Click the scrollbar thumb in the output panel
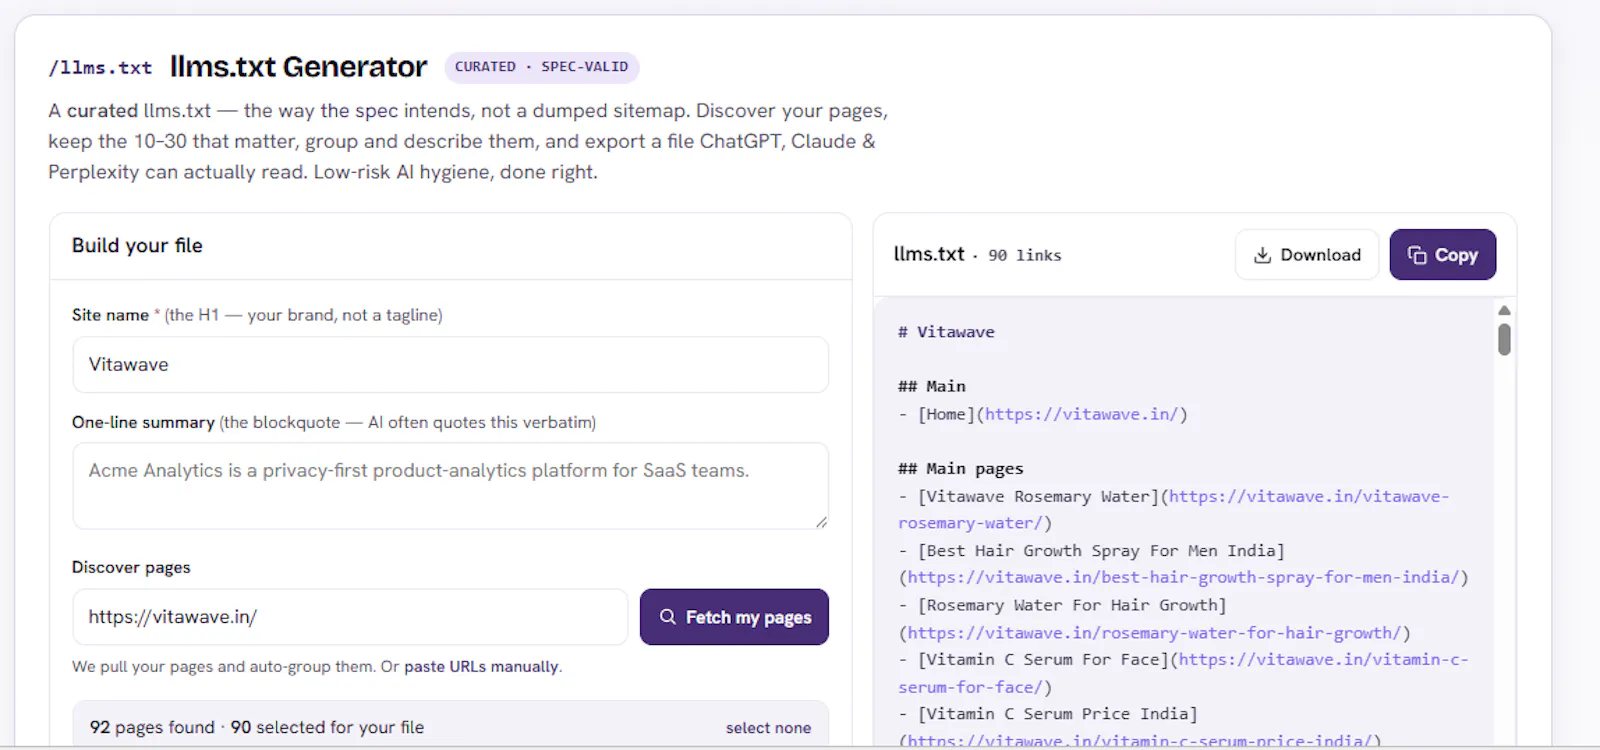 [1504, 339]
